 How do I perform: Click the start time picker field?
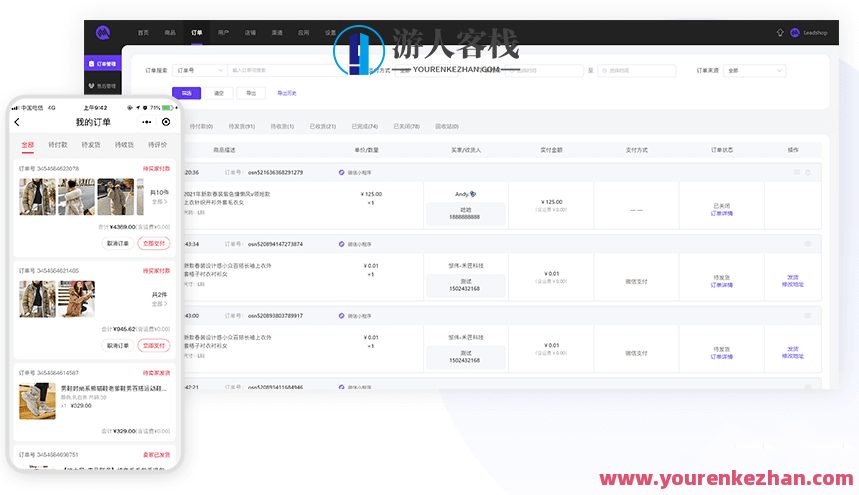point(544,71)
